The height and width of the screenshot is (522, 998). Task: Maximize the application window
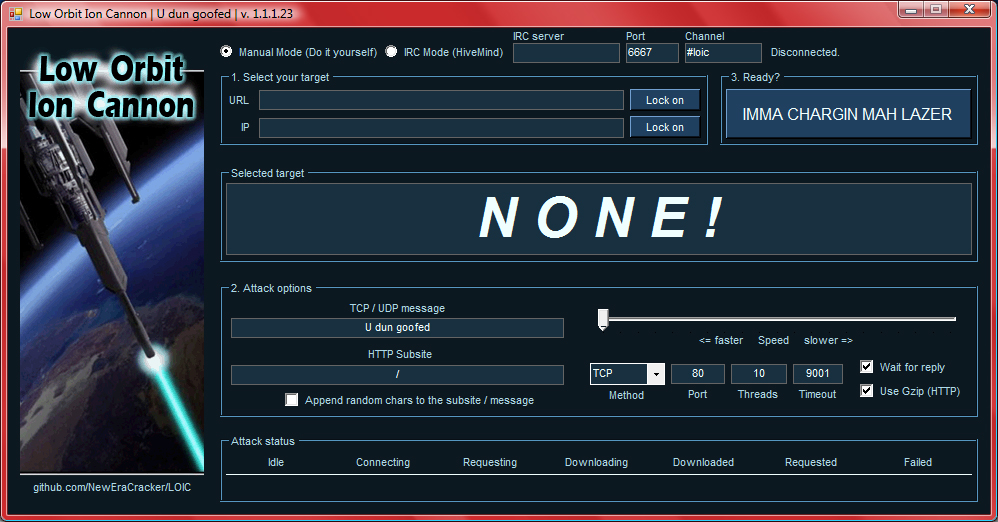tap(936, 10)
